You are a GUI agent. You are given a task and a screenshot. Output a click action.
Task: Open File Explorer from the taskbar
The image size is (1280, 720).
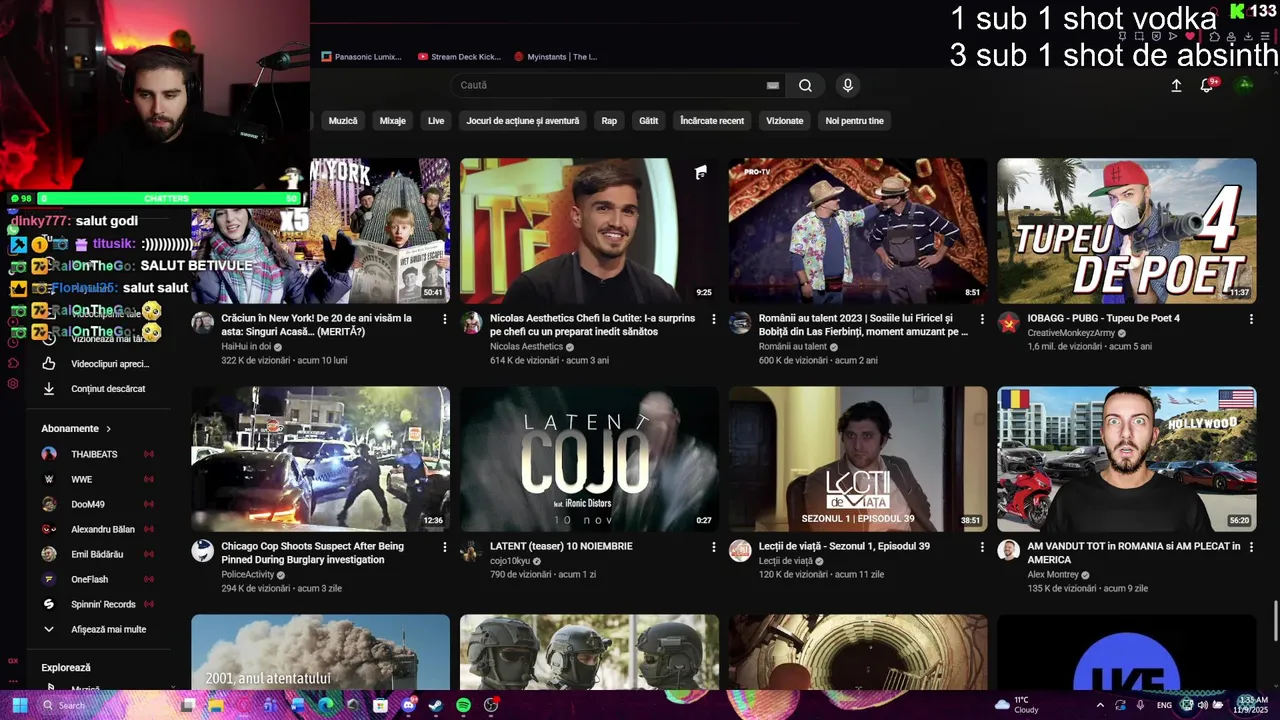click(216, 705)
